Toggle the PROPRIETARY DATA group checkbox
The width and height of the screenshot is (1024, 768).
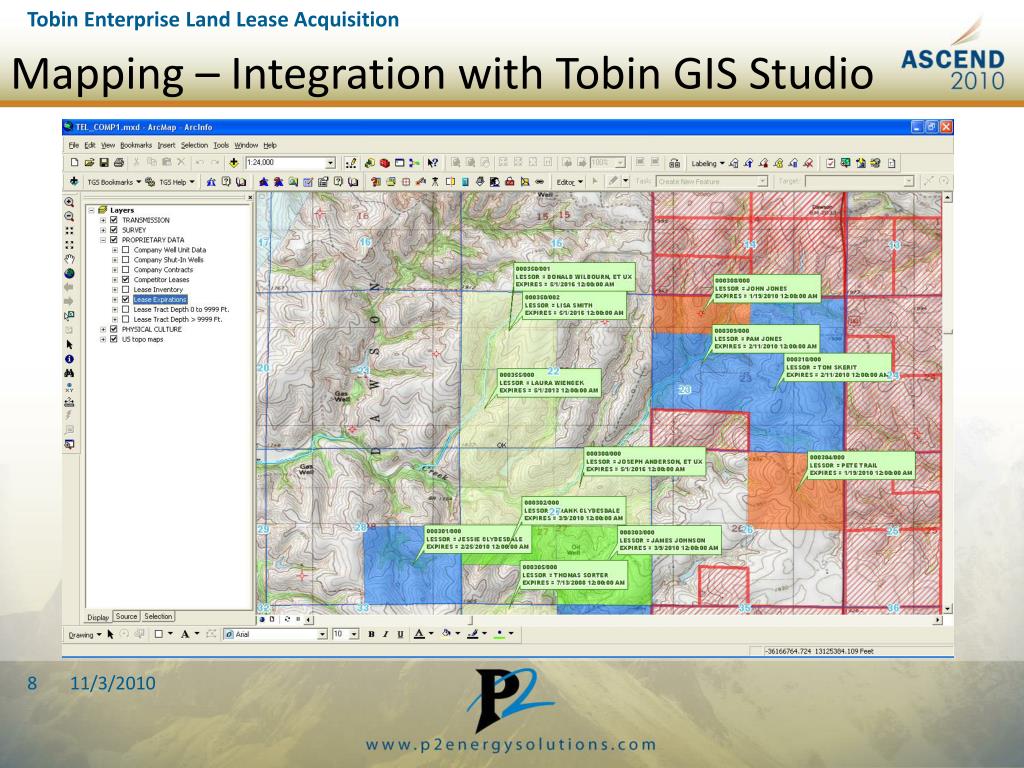pos(114,240)
